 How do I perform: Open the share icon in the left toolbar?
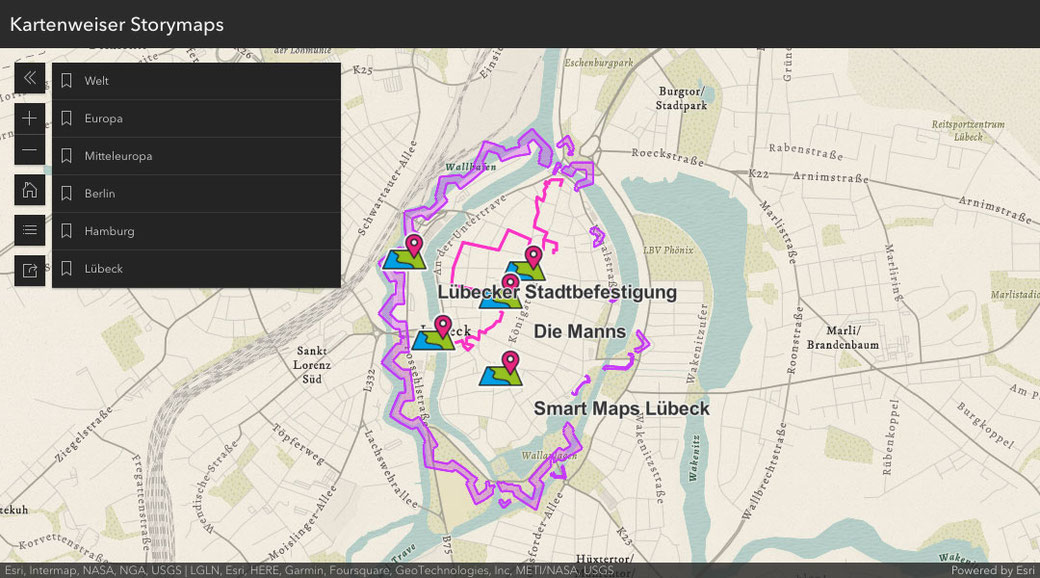(30, 270)
